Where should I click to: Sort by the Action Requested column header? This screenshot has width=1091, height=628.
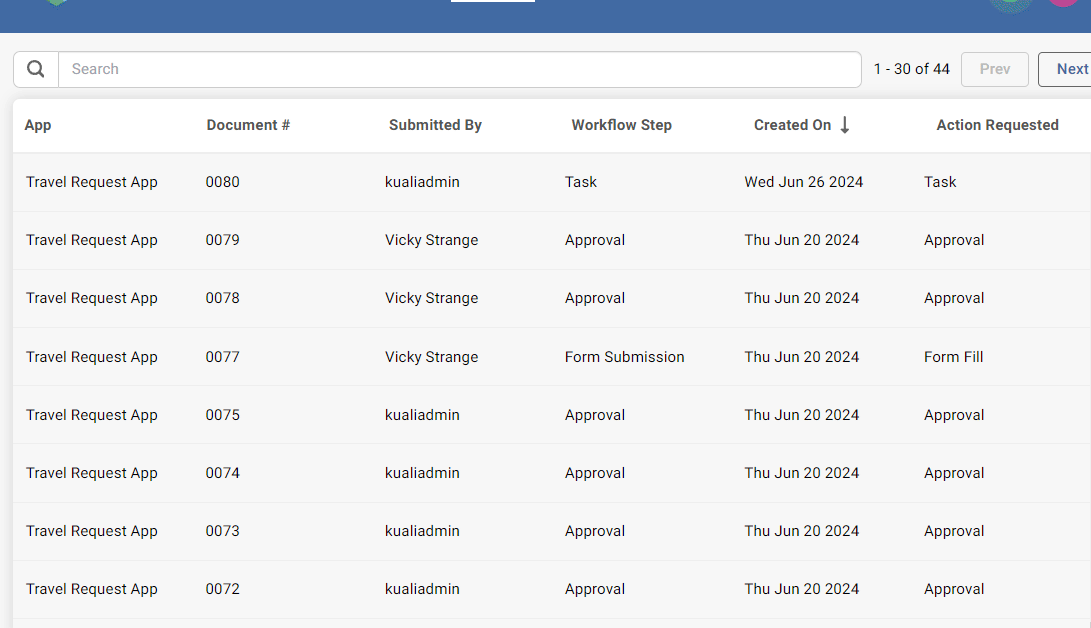(997, 125)
